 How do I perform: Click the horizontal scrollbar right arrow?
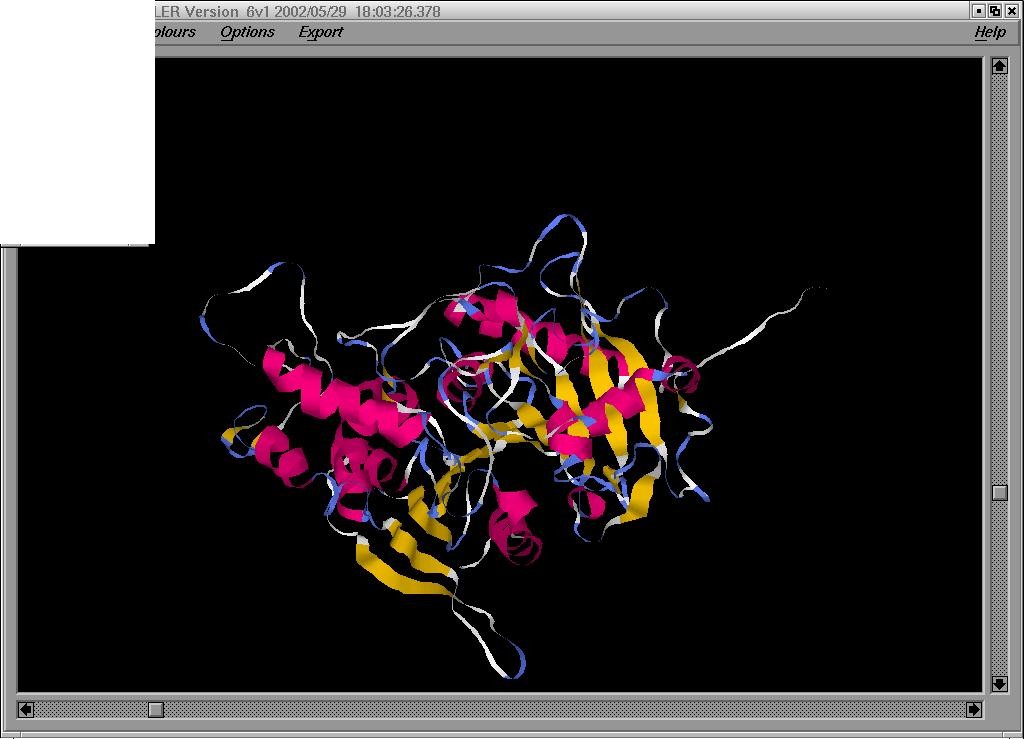click(x=973, y=709)
